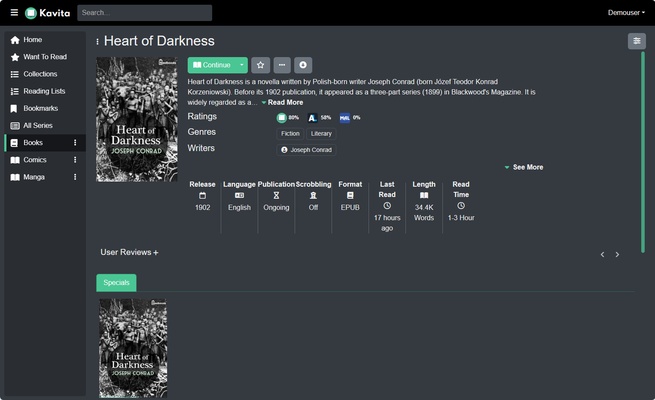
Task: Open Want To Read in sidebar
Action: click(x=45, y=57)
